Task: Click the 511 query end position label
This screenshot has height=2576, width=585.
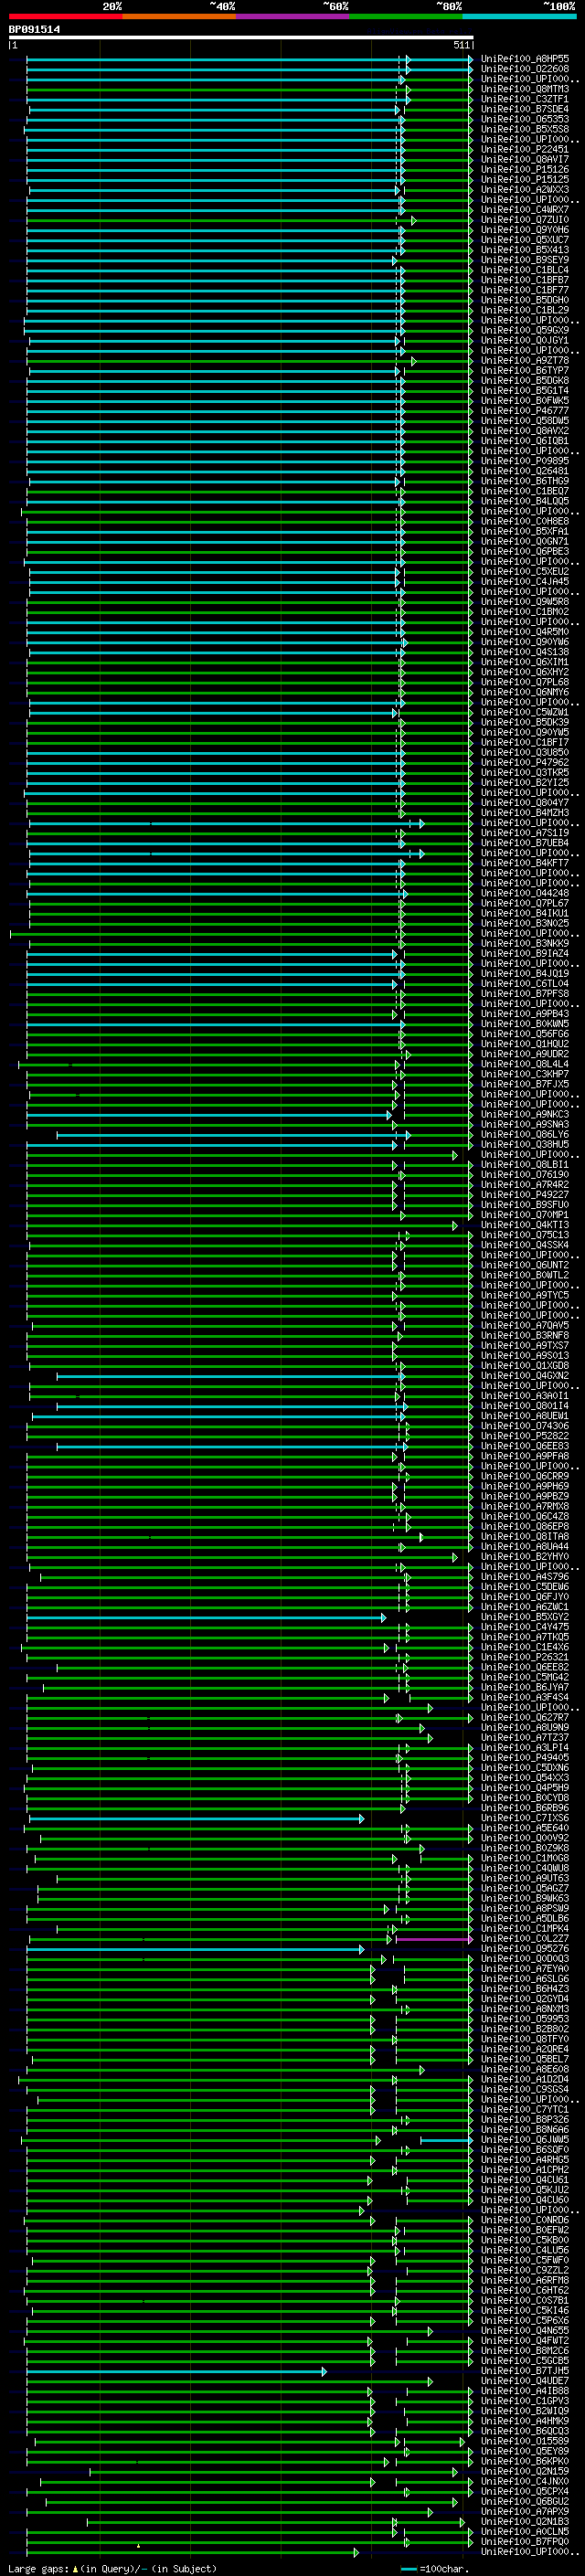Action: tap(461, 45)
